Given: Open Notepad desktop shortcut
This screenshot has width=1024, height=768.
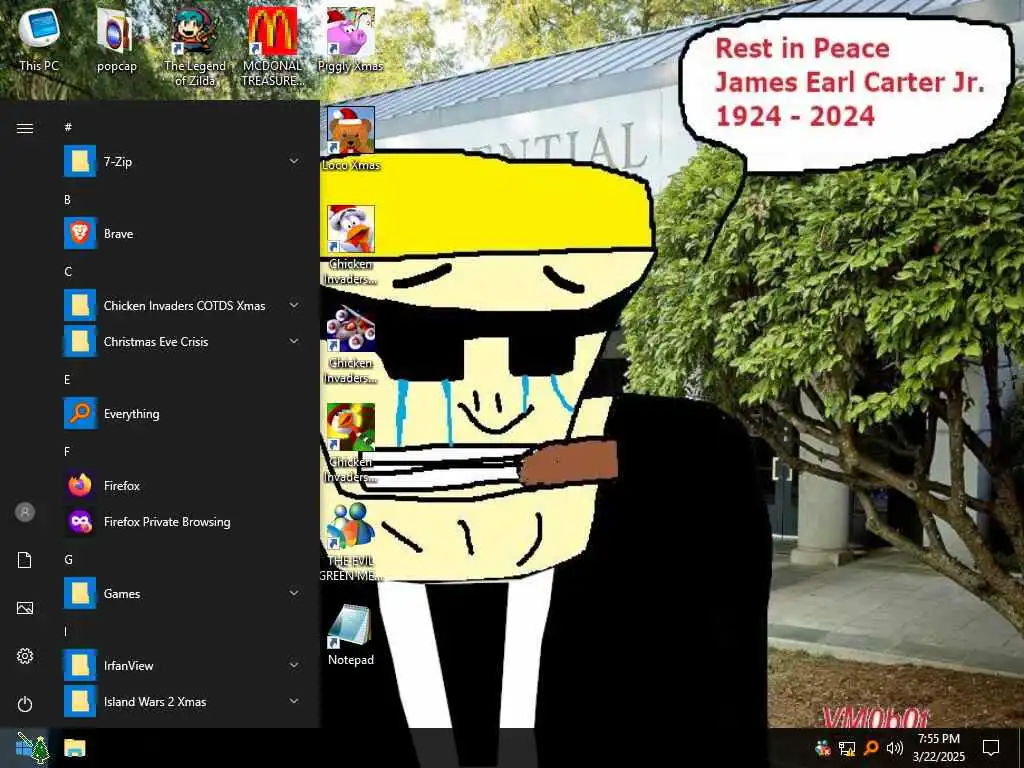Looking at the screenshot, I should point(351,635).
